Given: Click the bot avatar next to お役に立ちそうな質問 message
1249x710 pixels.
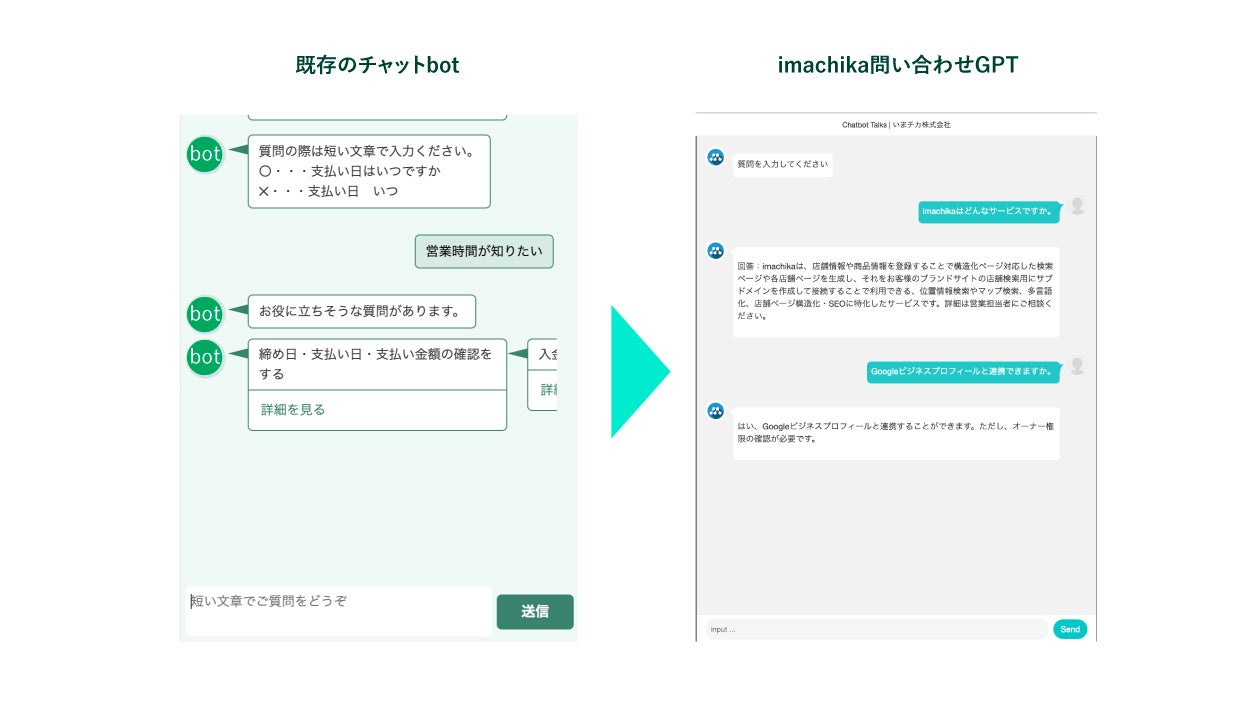Looking at the screenshot, I should [x=205, y=314].
